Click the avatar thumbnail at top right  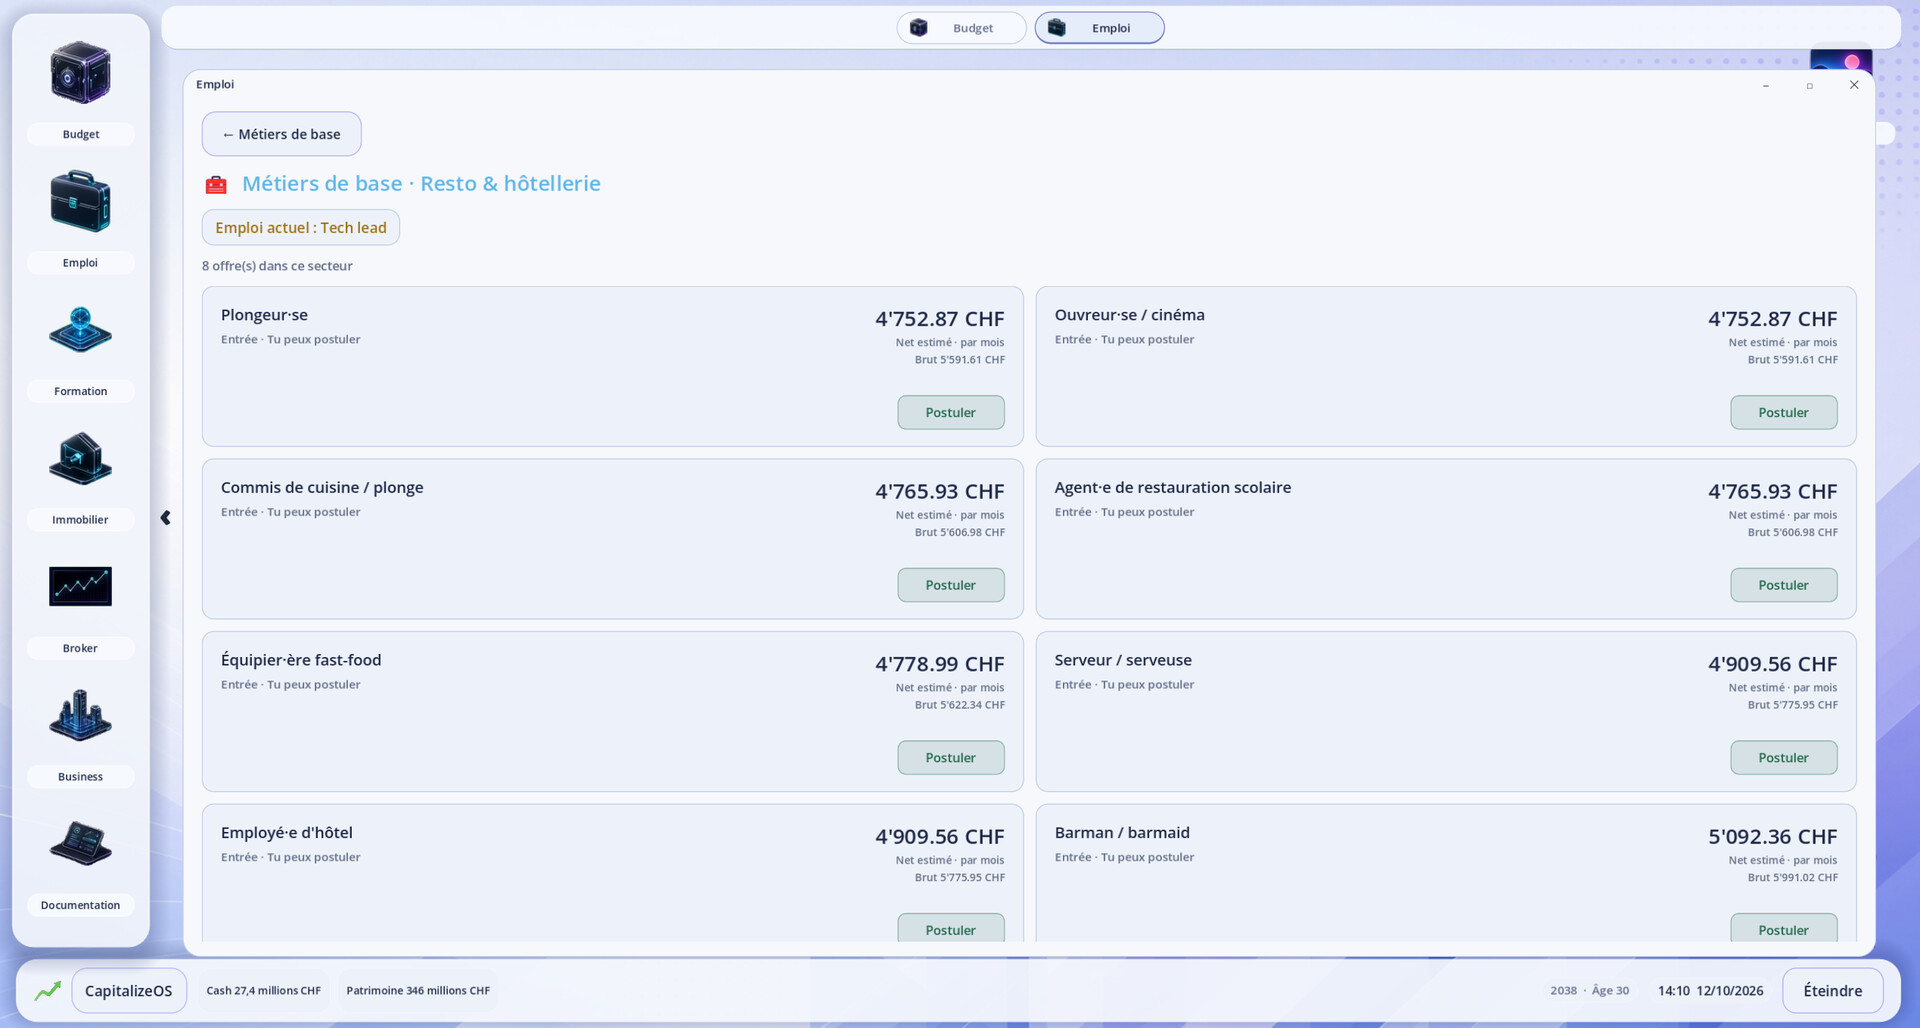pyautogui.click(x=1841, y=59)
